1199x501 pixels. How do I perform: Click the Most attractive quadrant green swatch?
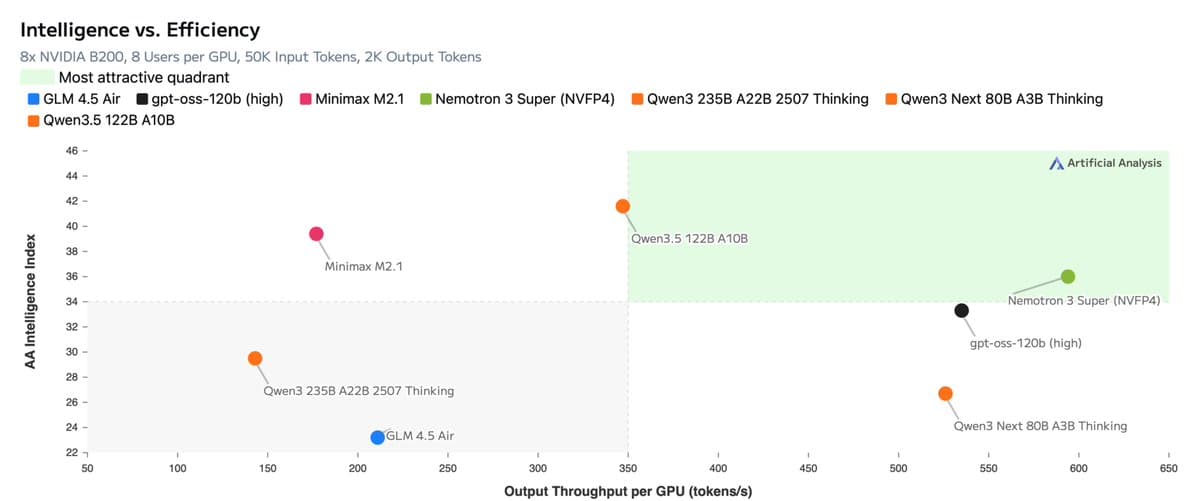pyautogui.click(x=37, y=77)
